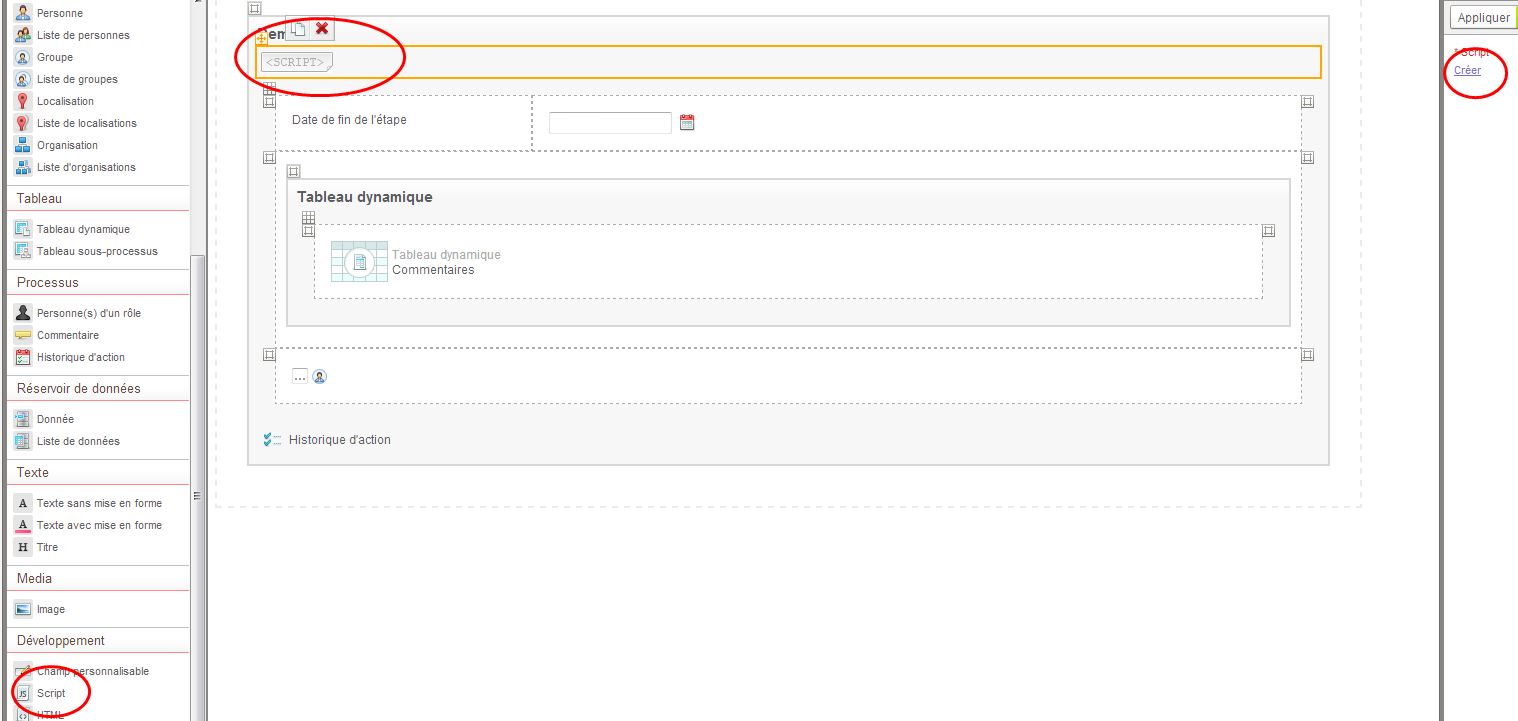
Task: Select Historique d'action element in the form
Action: tap(327, 440)
